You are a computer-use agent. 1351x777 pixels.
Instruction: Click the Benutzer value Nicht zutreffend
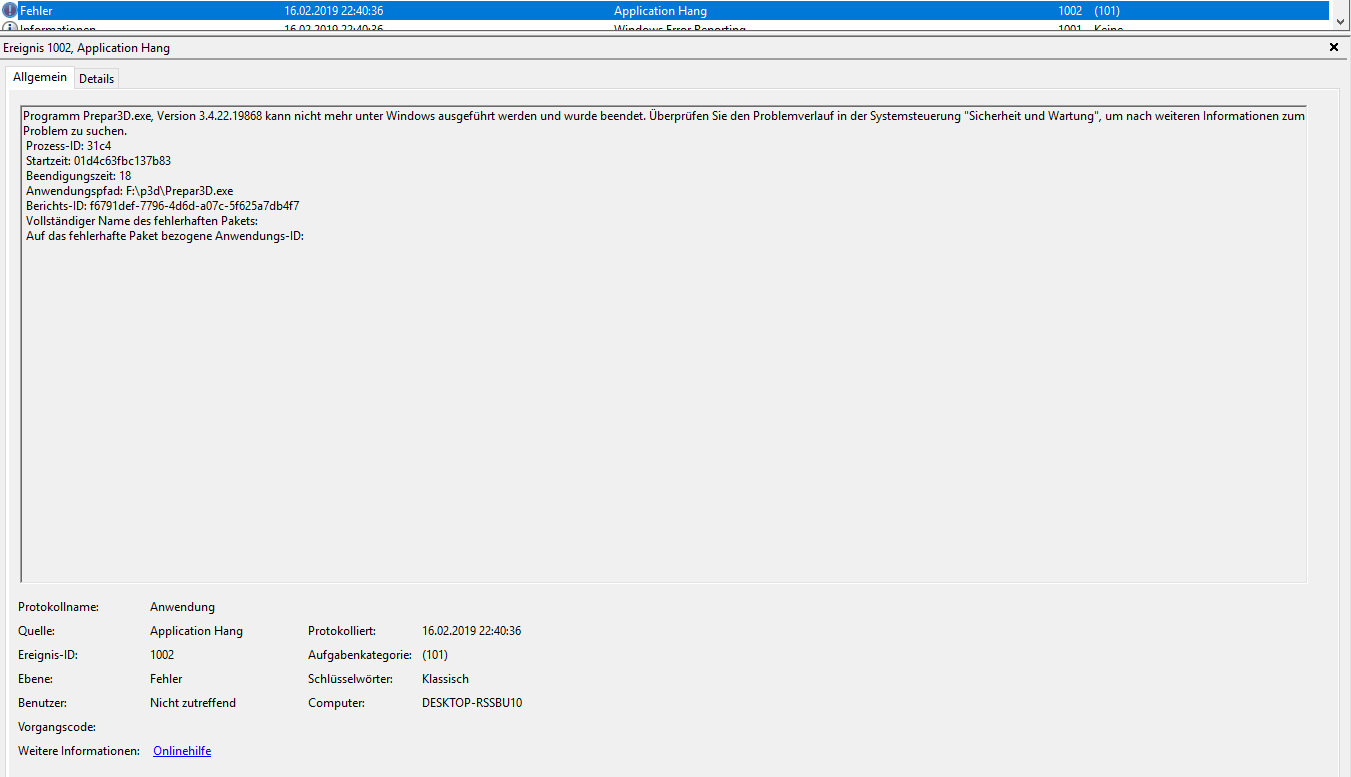[x=193, y=703]
